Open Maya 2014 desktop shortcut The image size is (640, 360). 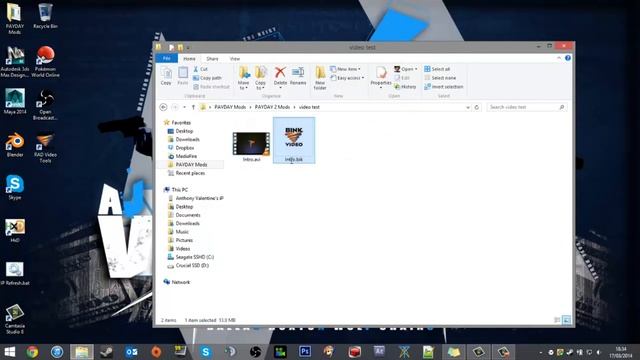(x=15, y=102)
